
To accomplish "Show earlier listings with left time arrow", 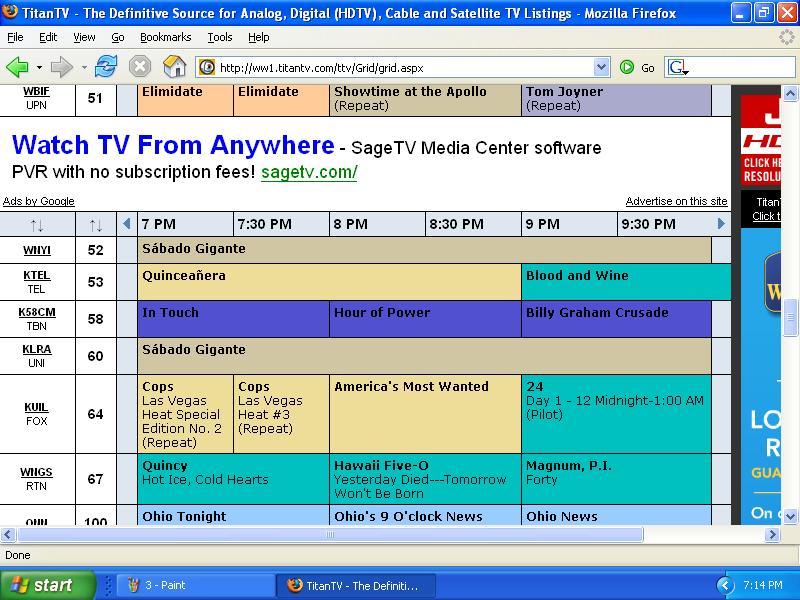I will tap(127, 223).
